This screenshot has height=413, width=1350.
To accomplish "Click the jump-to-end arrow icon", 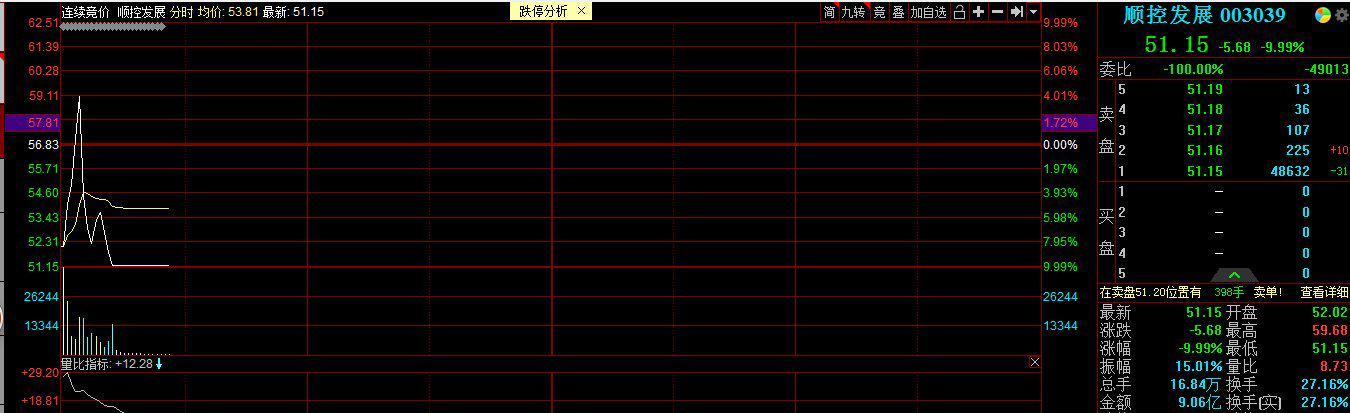I will point(1016,12).
